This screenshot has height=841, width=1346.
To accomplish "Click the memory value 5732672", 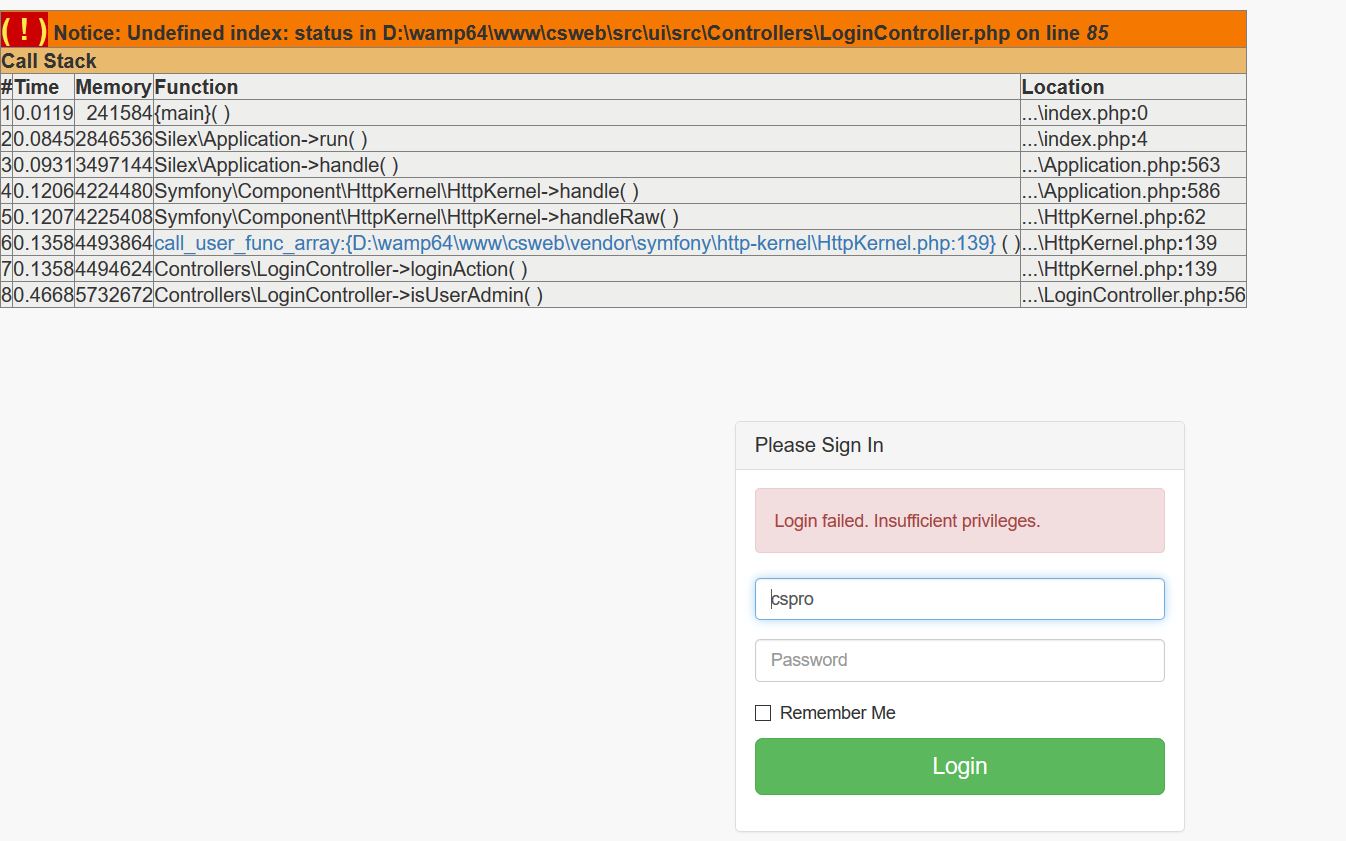I will [x=113, y=295].
